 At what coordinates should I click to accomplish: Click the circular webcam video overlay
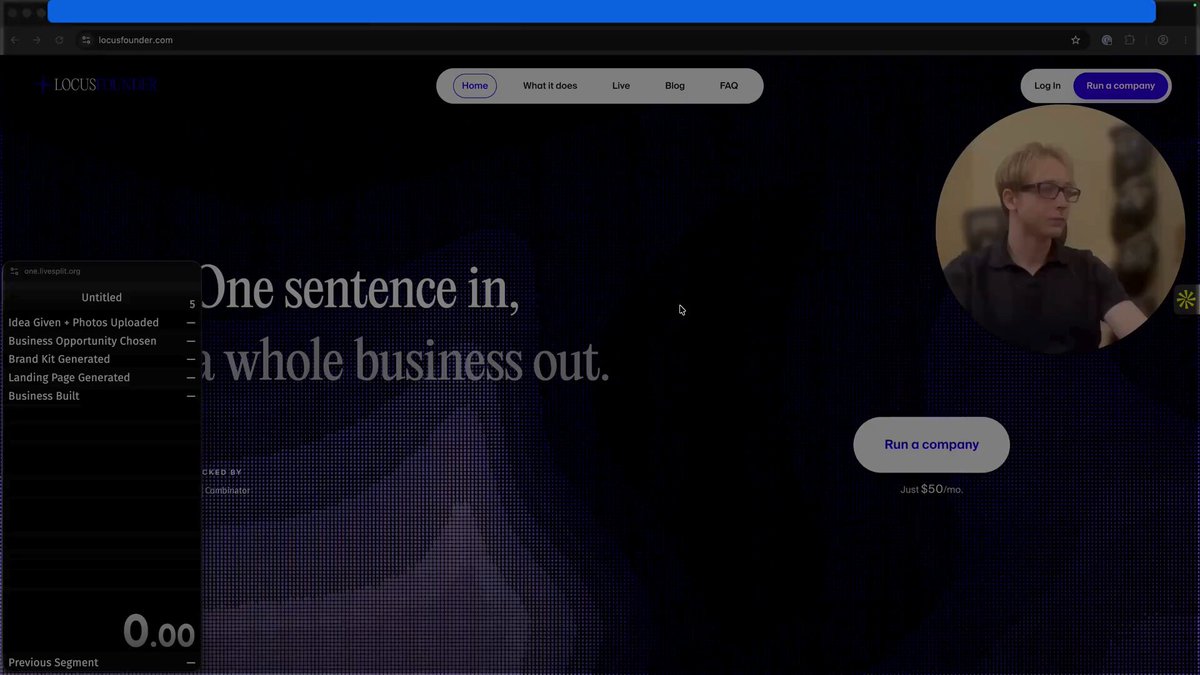pos(1060,229)
